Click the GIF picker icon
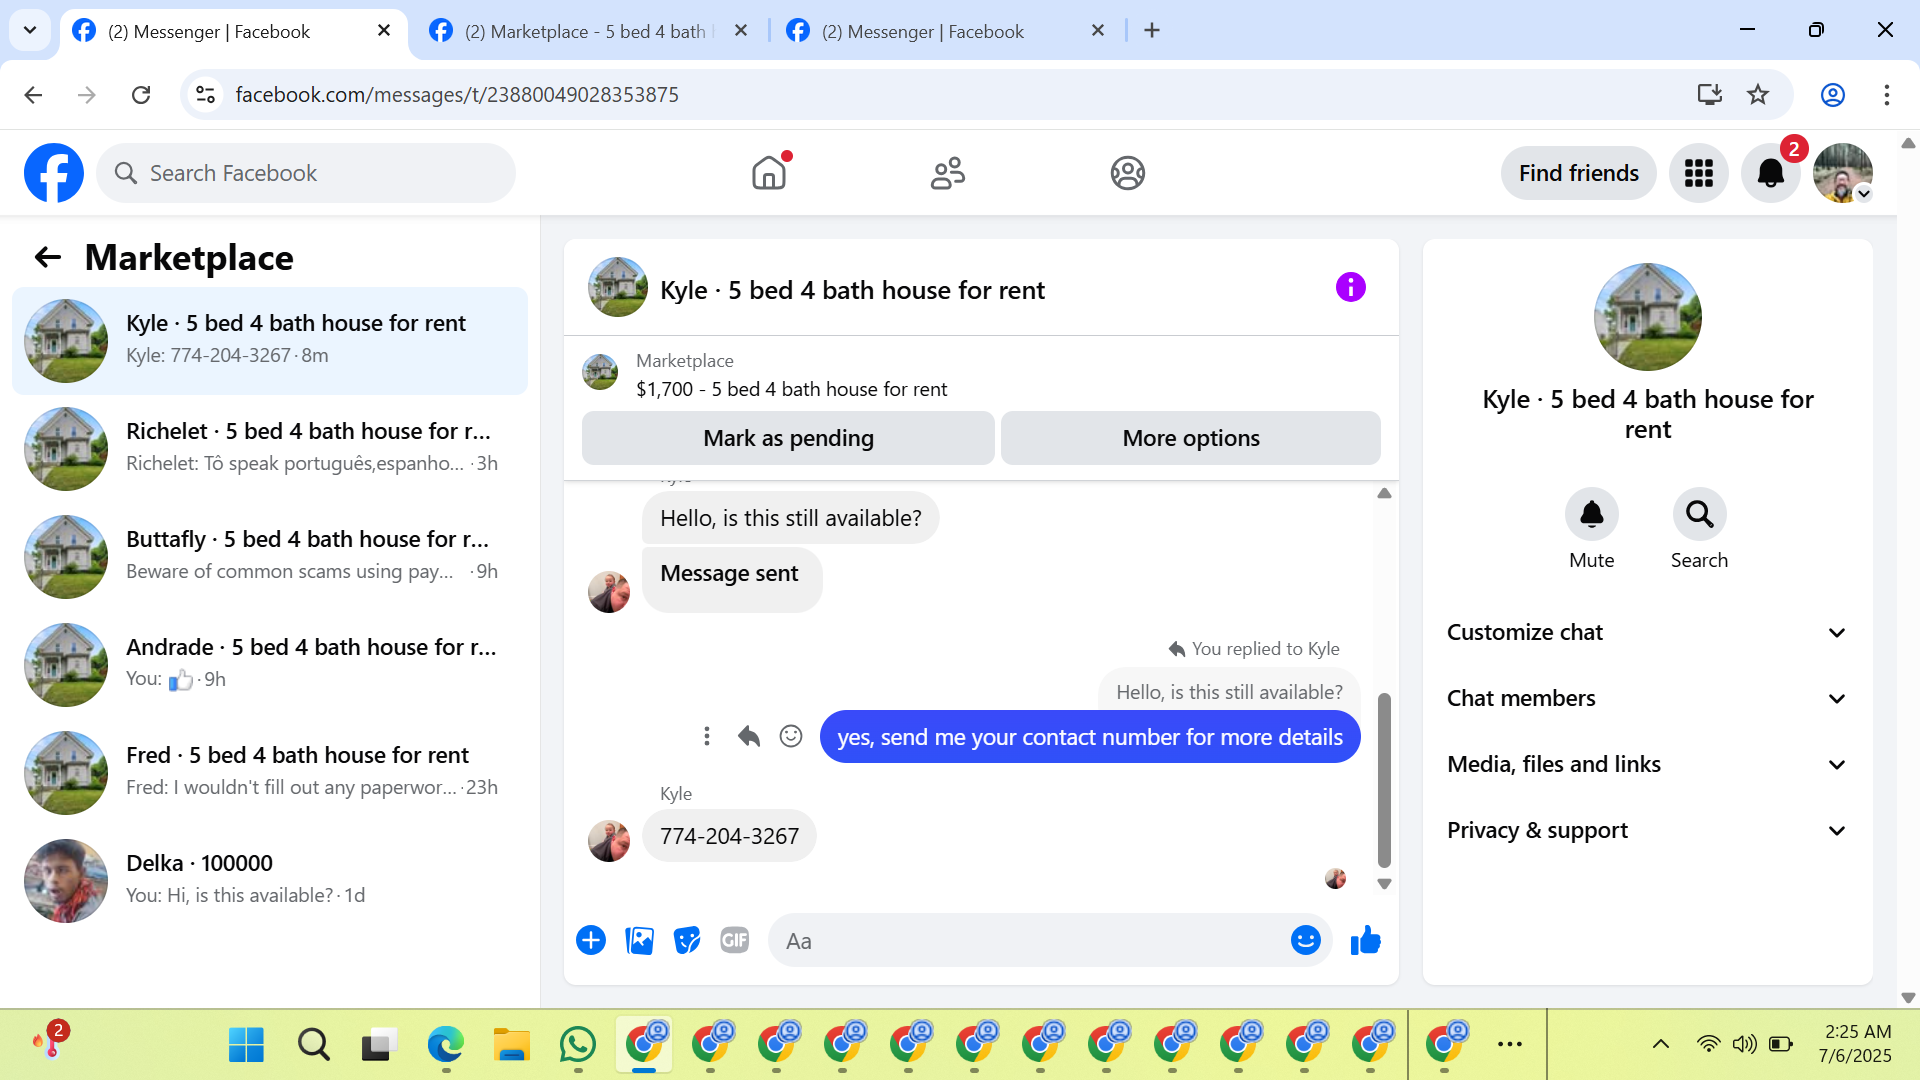Image resolution: width=1920 pixels, height=1080 pixels. click(x=734, y=940)
